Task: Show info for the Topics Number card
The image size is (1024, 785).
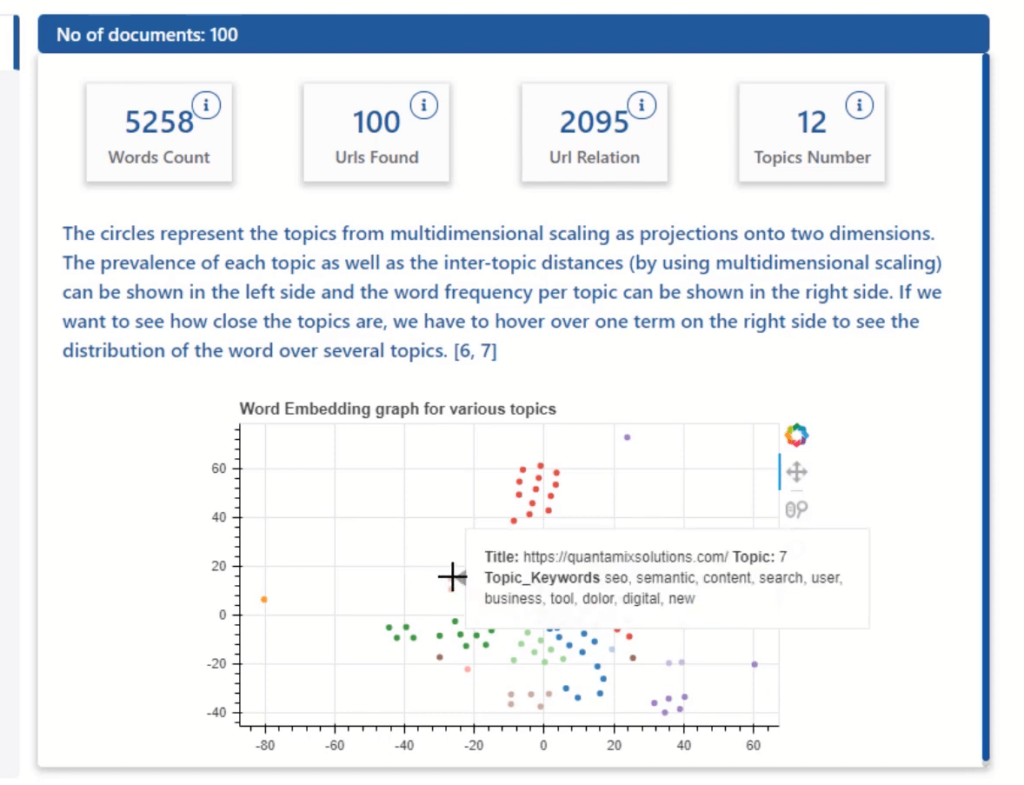Action: point(859,104)
